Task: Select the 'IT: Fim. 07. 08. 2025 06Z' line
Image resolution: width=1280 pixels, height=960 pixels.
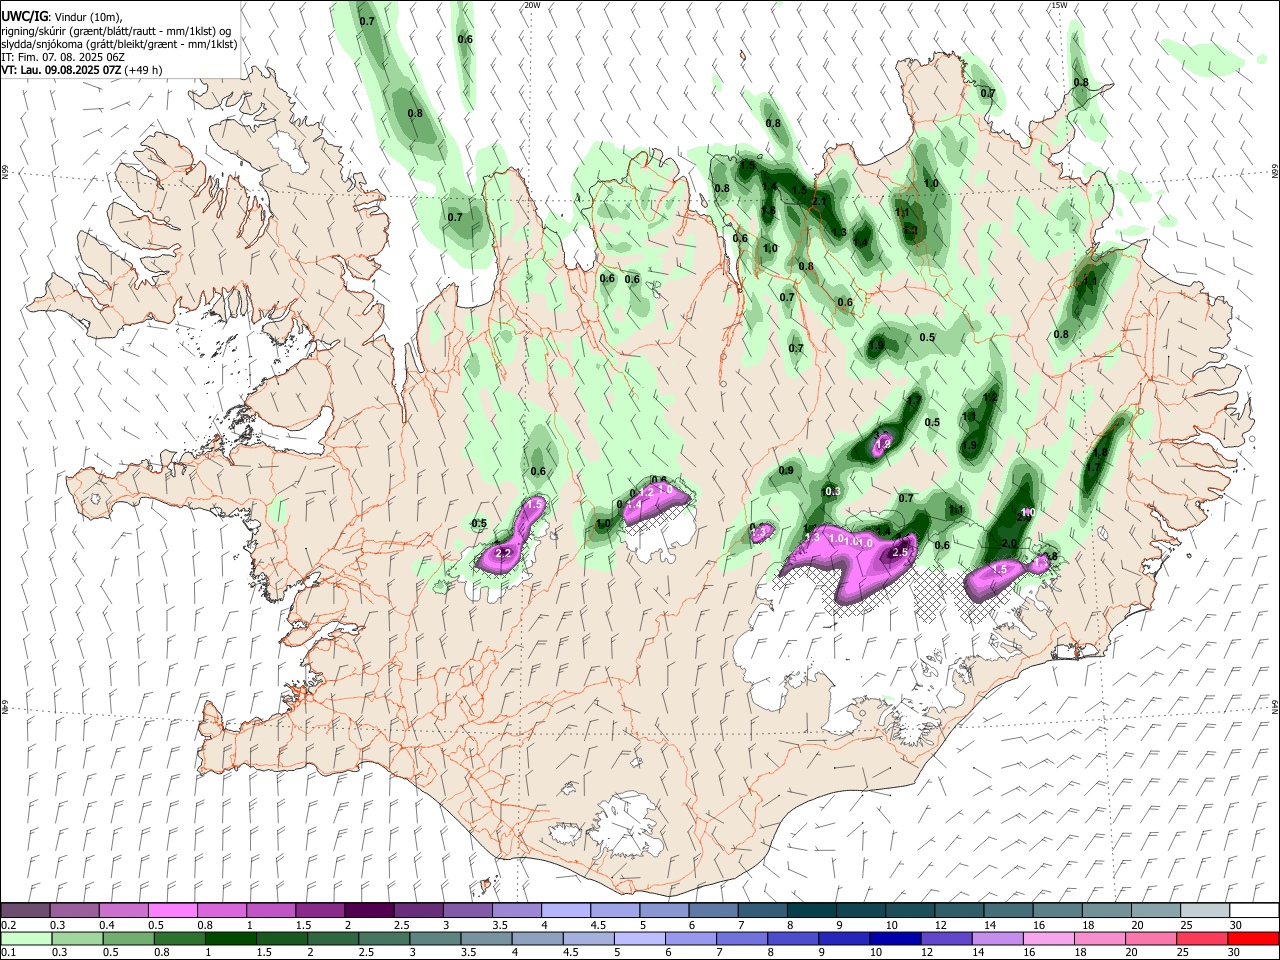Action: (x=63, y=57)
